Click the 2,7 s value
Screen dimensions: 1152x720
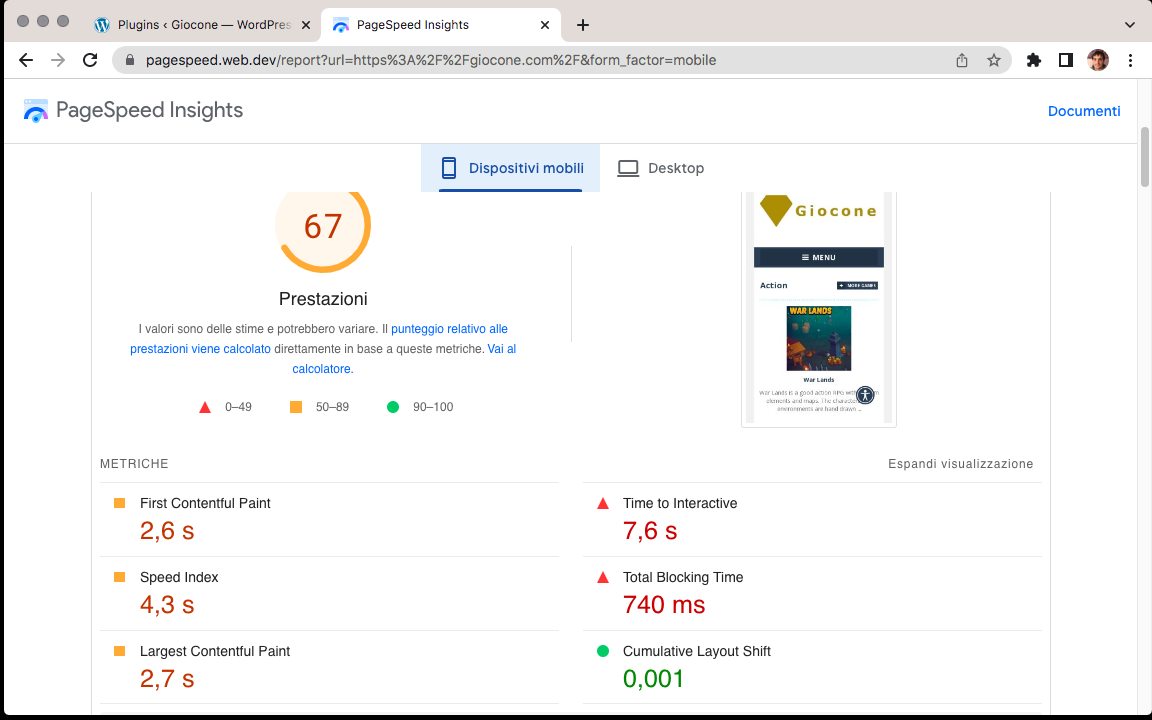[167, 678]
